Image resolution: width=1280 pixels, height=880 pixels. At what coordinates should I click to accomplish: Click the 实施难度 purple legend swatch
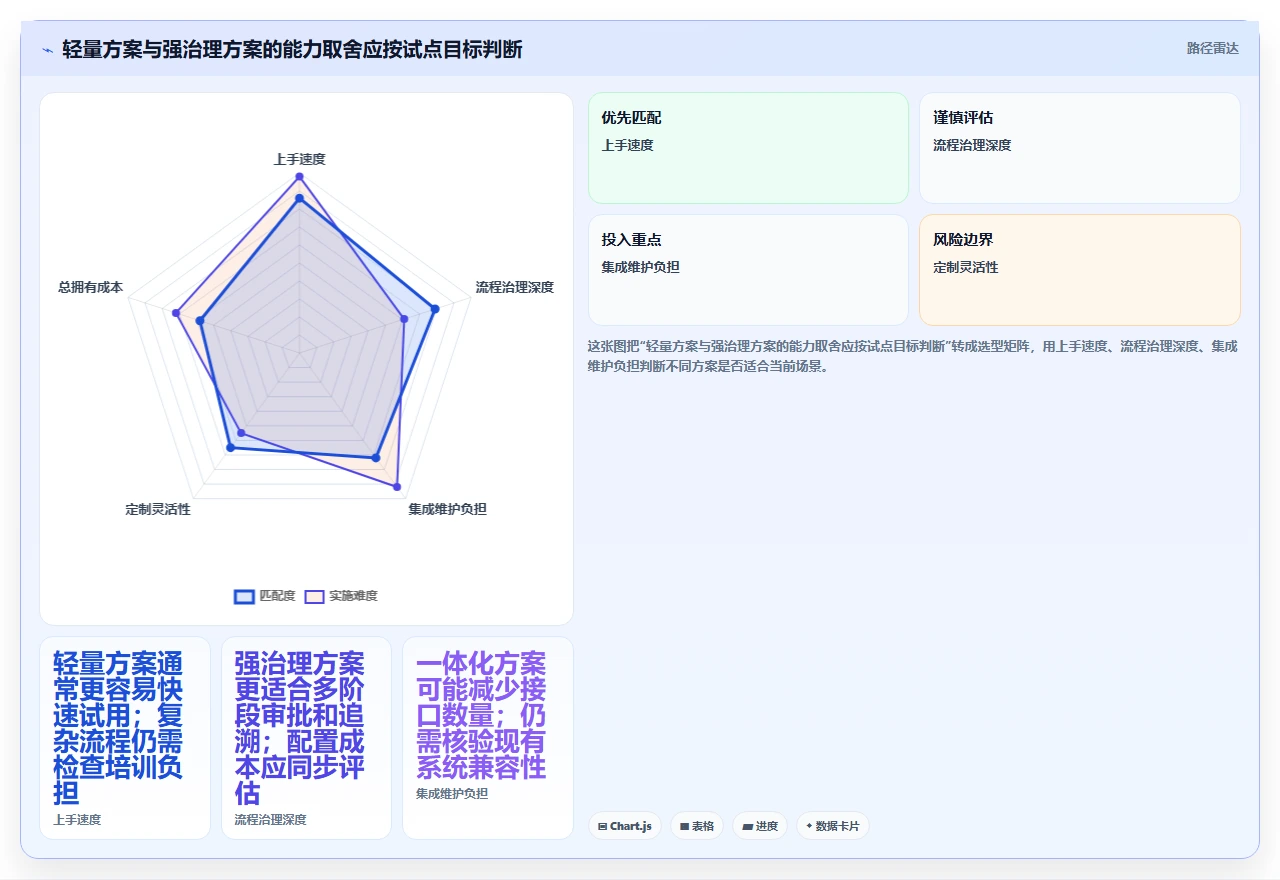315,596
